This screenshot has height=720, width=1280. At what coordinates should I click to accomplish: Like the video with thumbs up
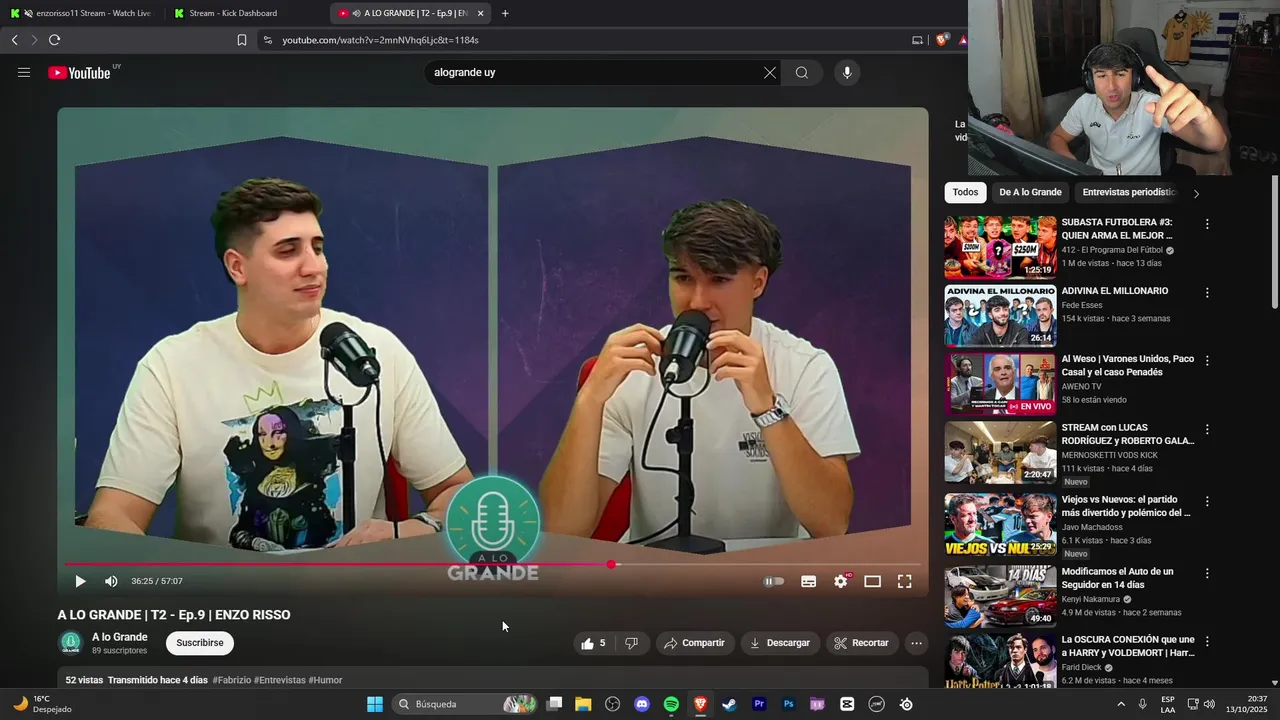tap(593, 643)
